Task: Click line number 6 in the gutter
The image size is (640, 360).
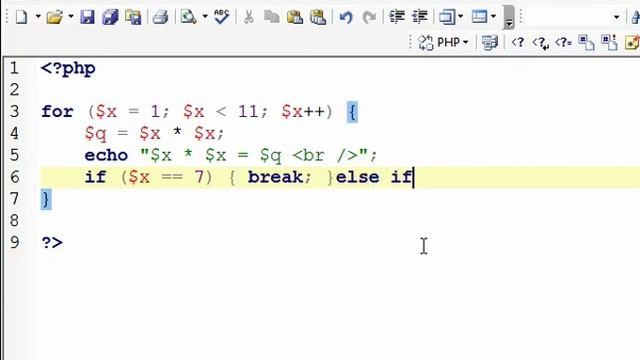Action: point(15,177)
